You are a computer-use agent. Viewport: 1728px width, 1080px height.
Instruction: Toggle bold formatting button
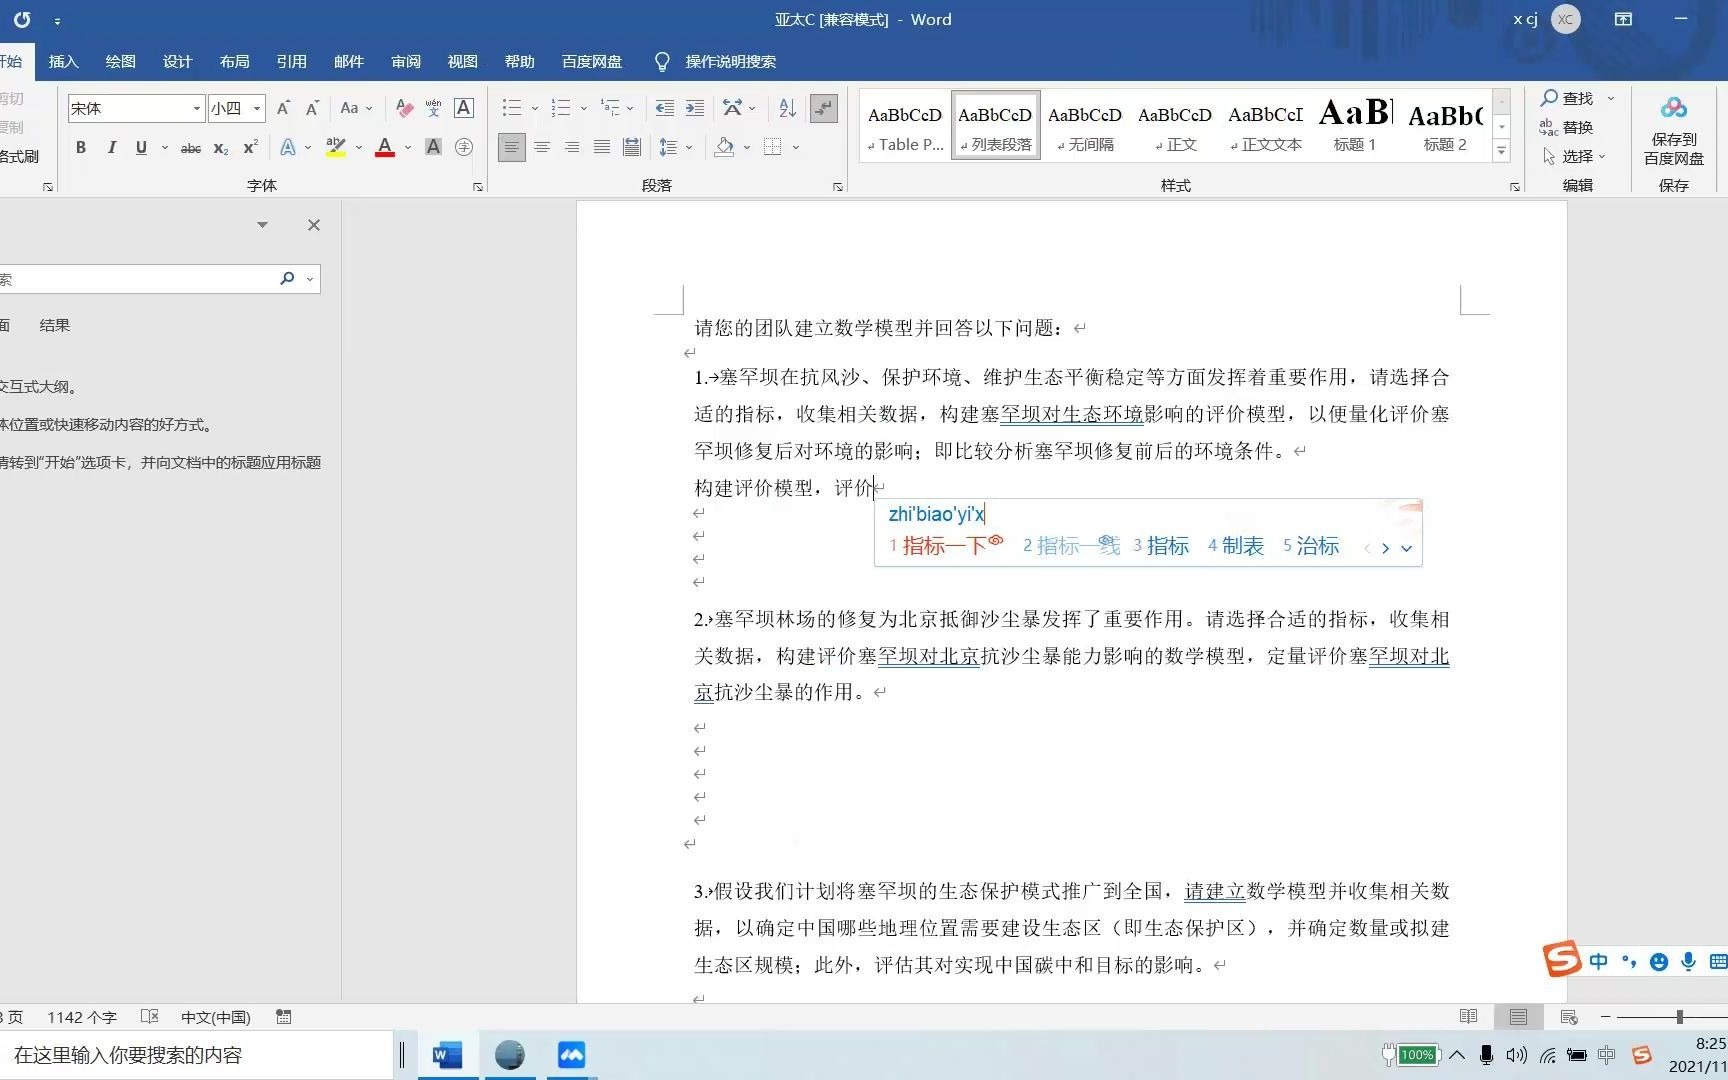[81, 147]
